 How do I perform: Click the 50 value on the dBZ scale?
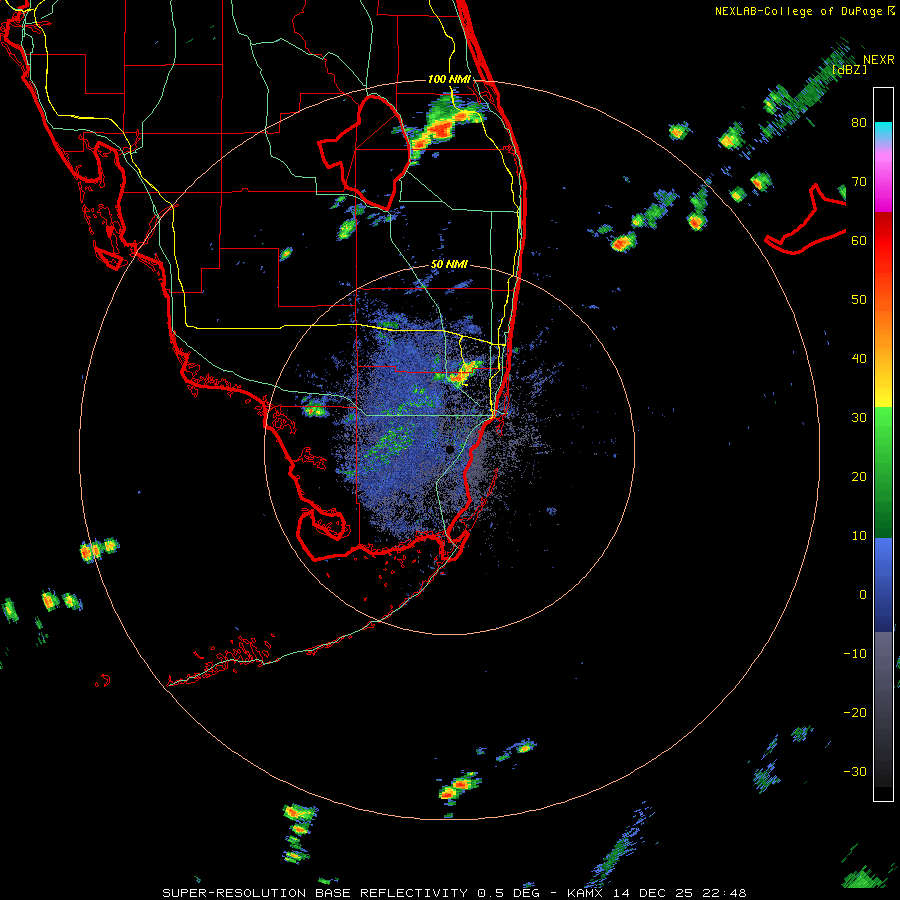click(859, 300)
